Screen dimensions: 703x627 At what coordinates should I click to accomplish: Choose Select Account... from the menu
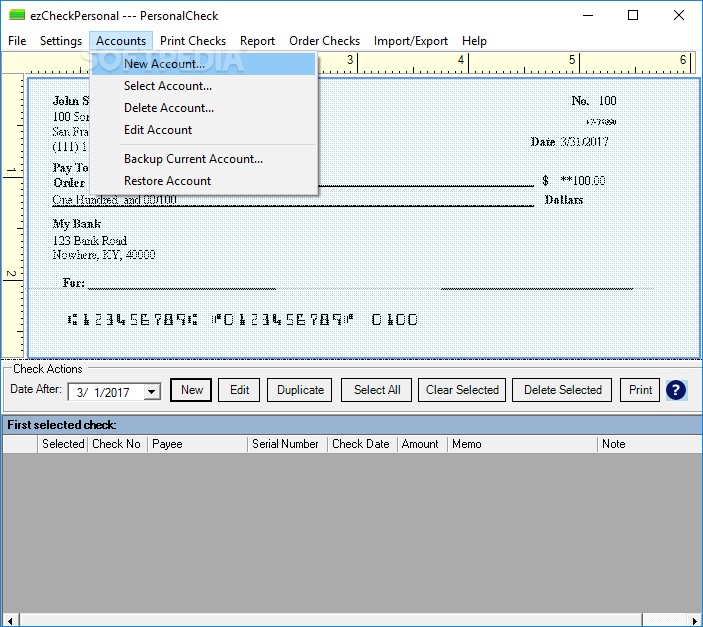(204, 86)
